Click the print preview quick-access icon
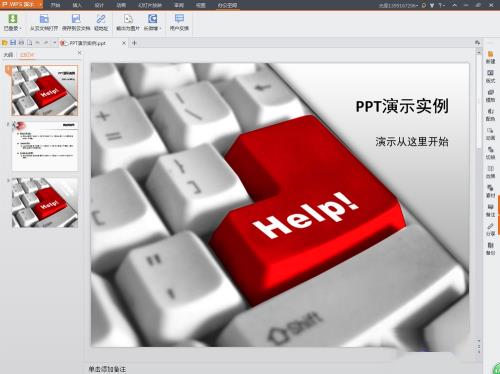The image size is (500, 374). click(30, 43)
